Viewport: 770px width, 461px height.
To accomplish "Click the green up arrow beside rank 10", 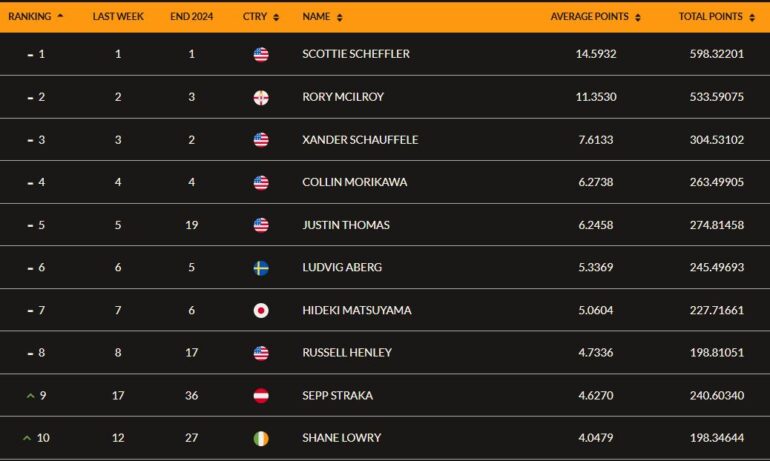I will (x=27, y=438).
